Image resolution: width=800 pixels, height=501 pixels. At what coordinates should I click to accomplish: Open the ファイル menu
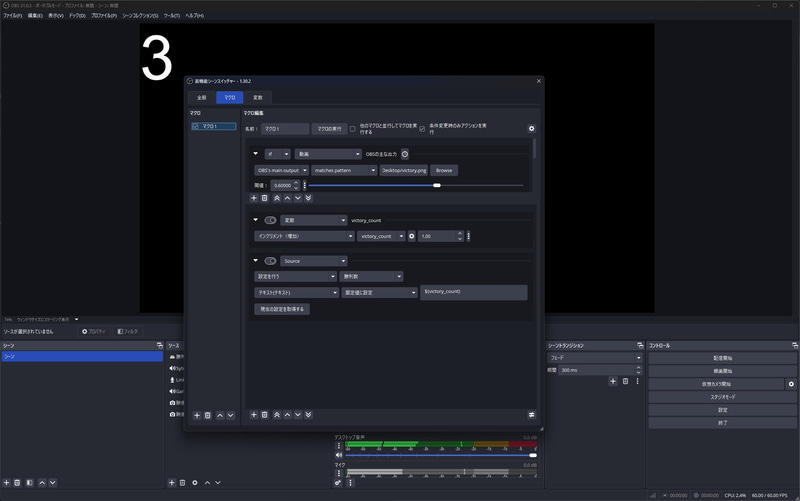pos(12,16)
